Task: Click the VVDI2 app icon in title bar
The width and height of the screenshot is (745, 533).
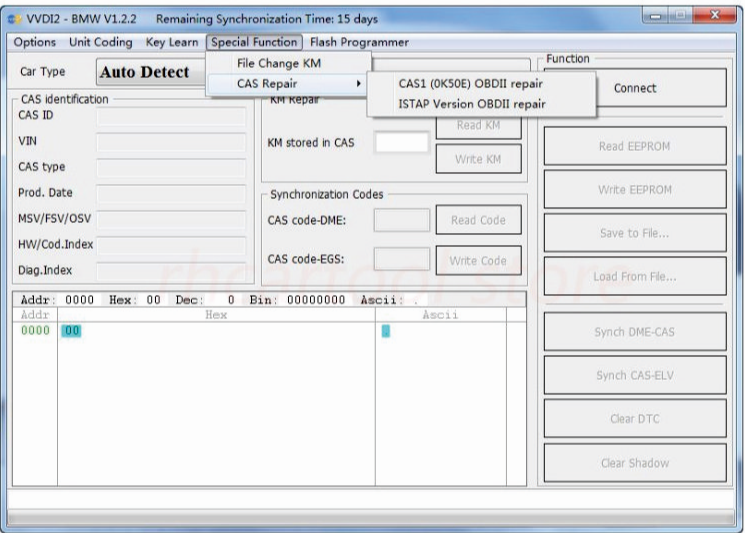Action: click(15, 19)
